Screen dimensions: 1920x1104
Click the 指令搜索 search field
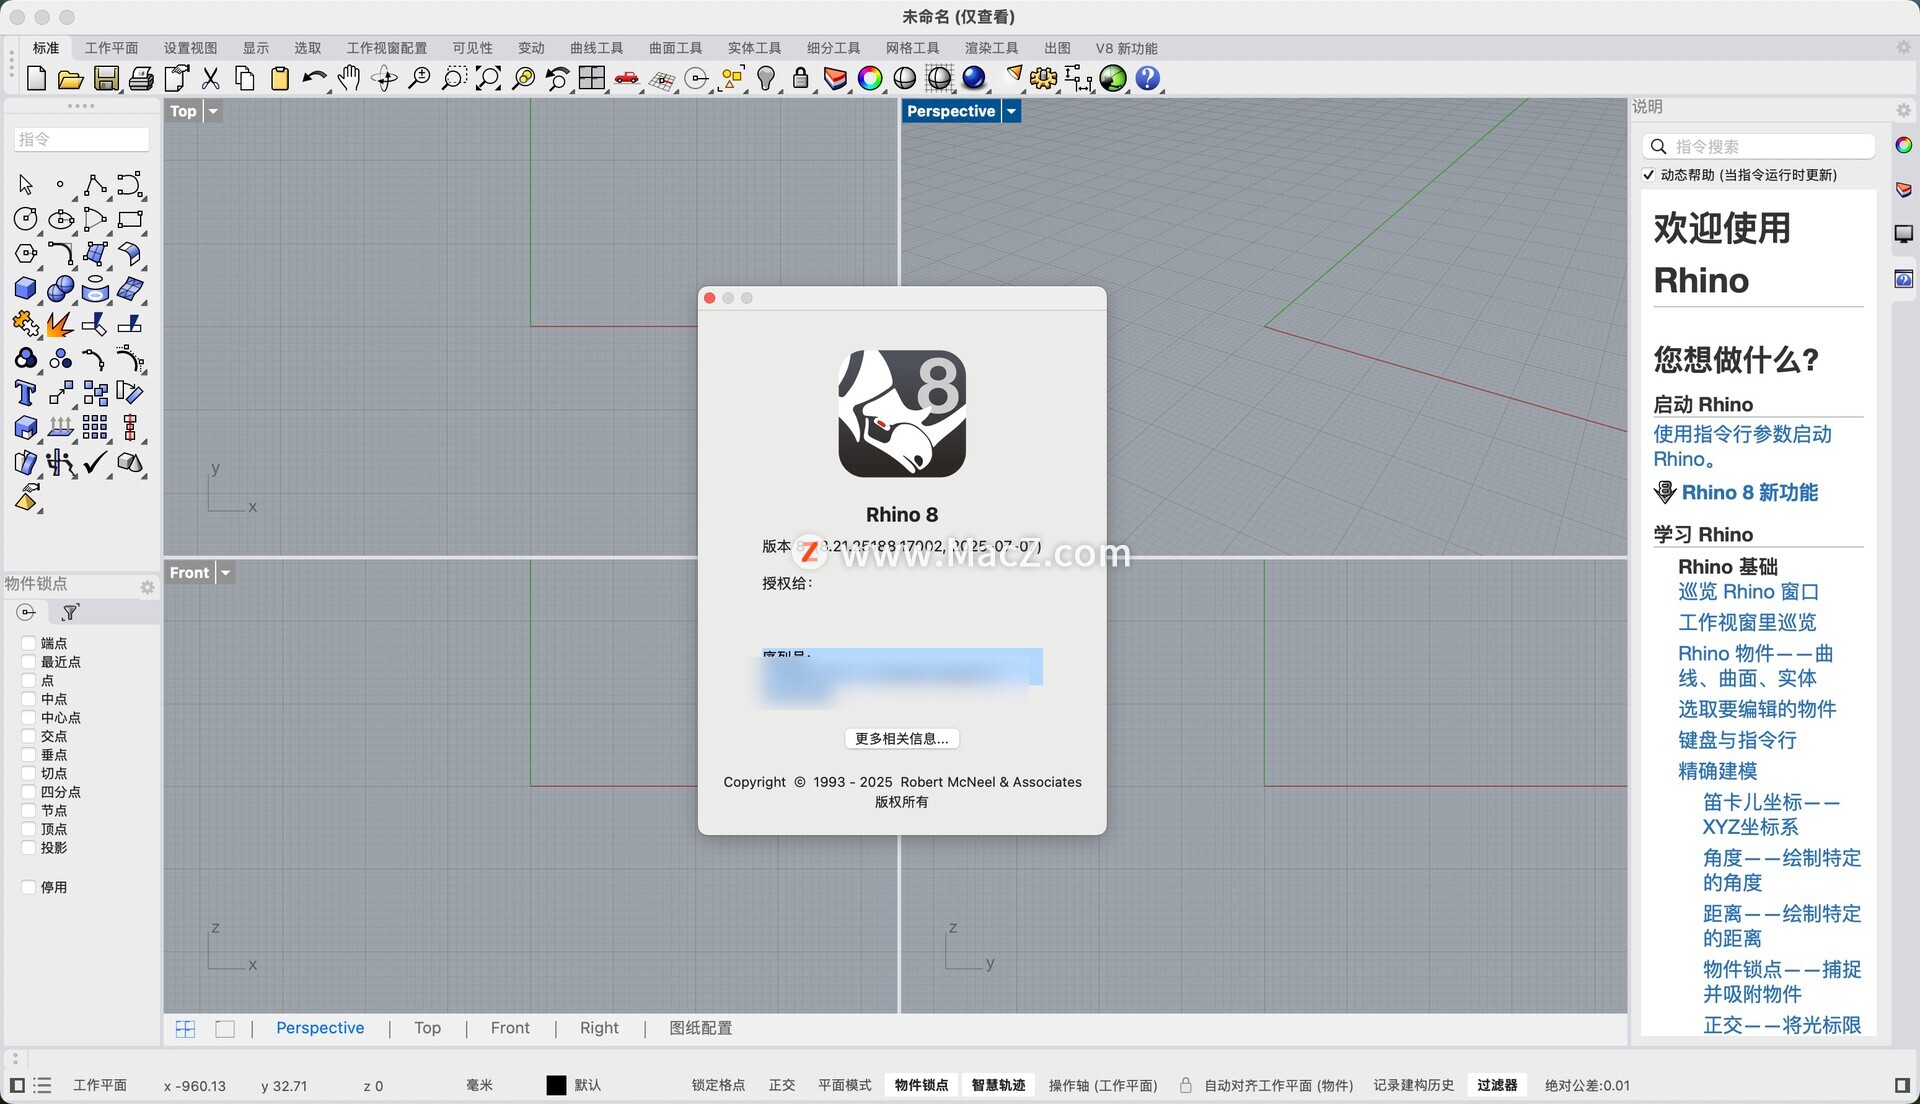coord(1758,146)
